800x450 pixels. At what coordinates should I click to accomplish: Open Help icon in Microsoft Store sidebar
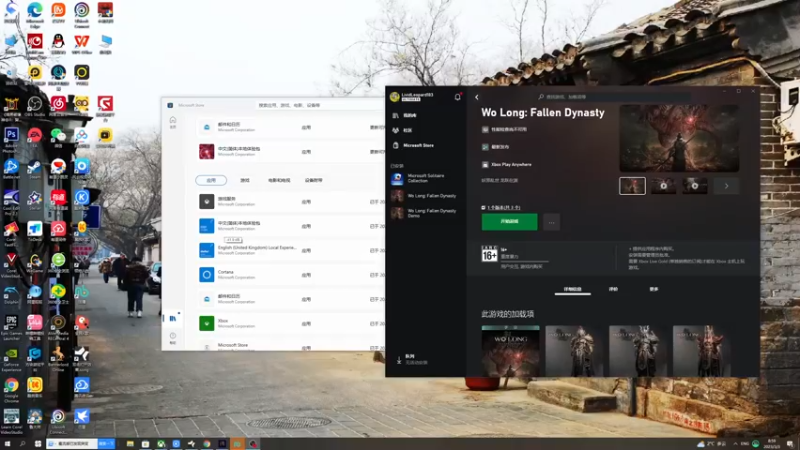(x=172, y=338)
